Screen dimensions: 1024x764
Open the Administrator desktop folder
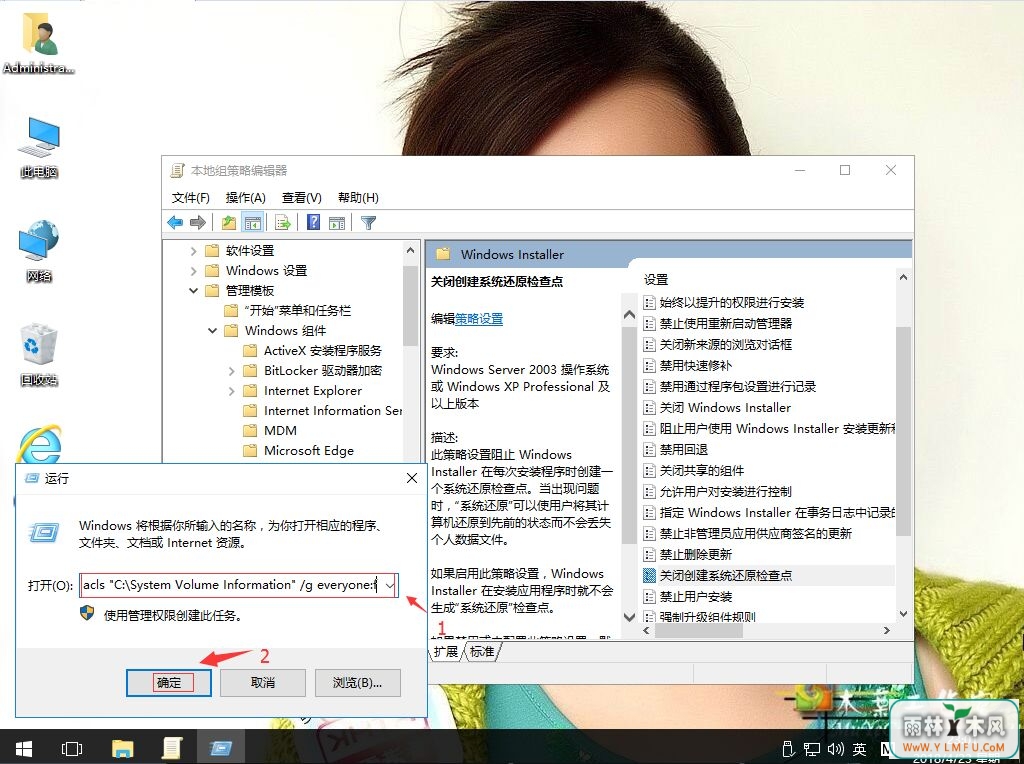coord(39,43)
